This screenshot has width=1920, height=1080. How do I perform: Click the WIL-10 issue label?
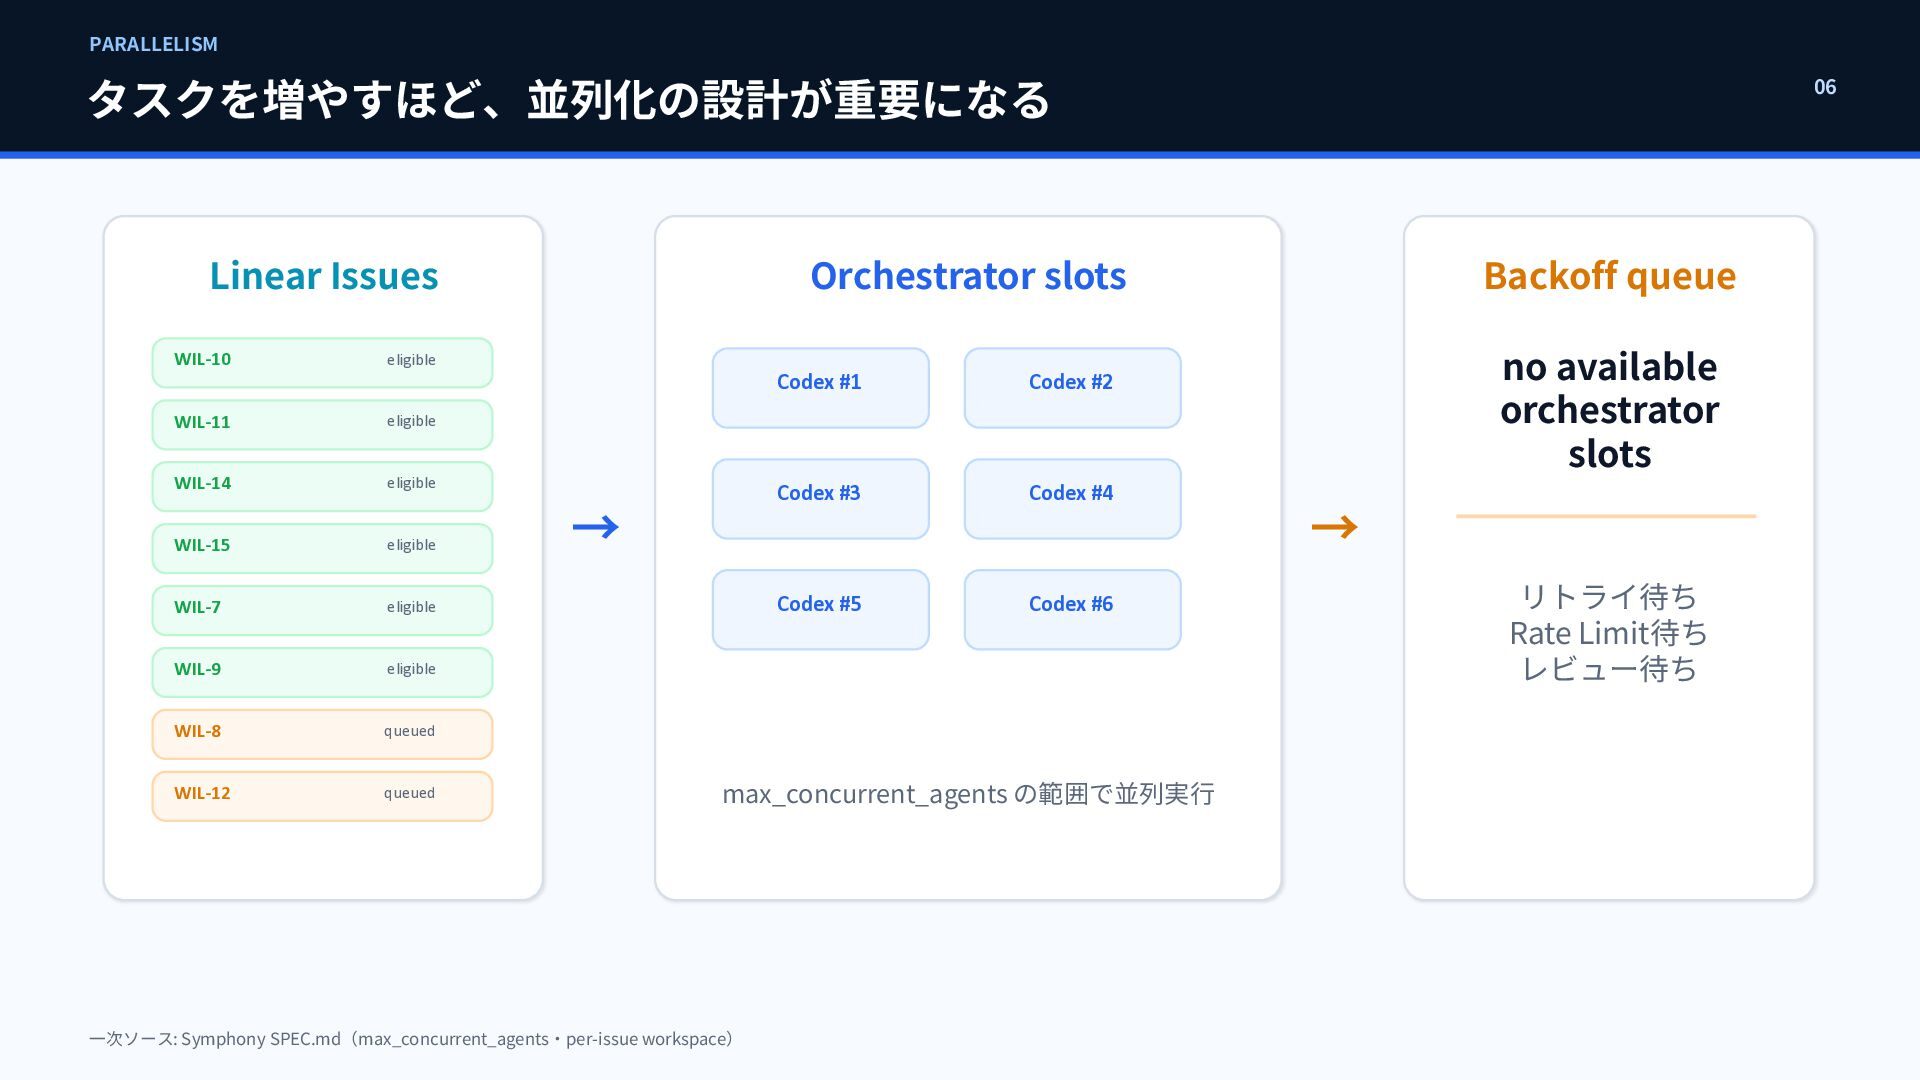(x=202, y=360)
